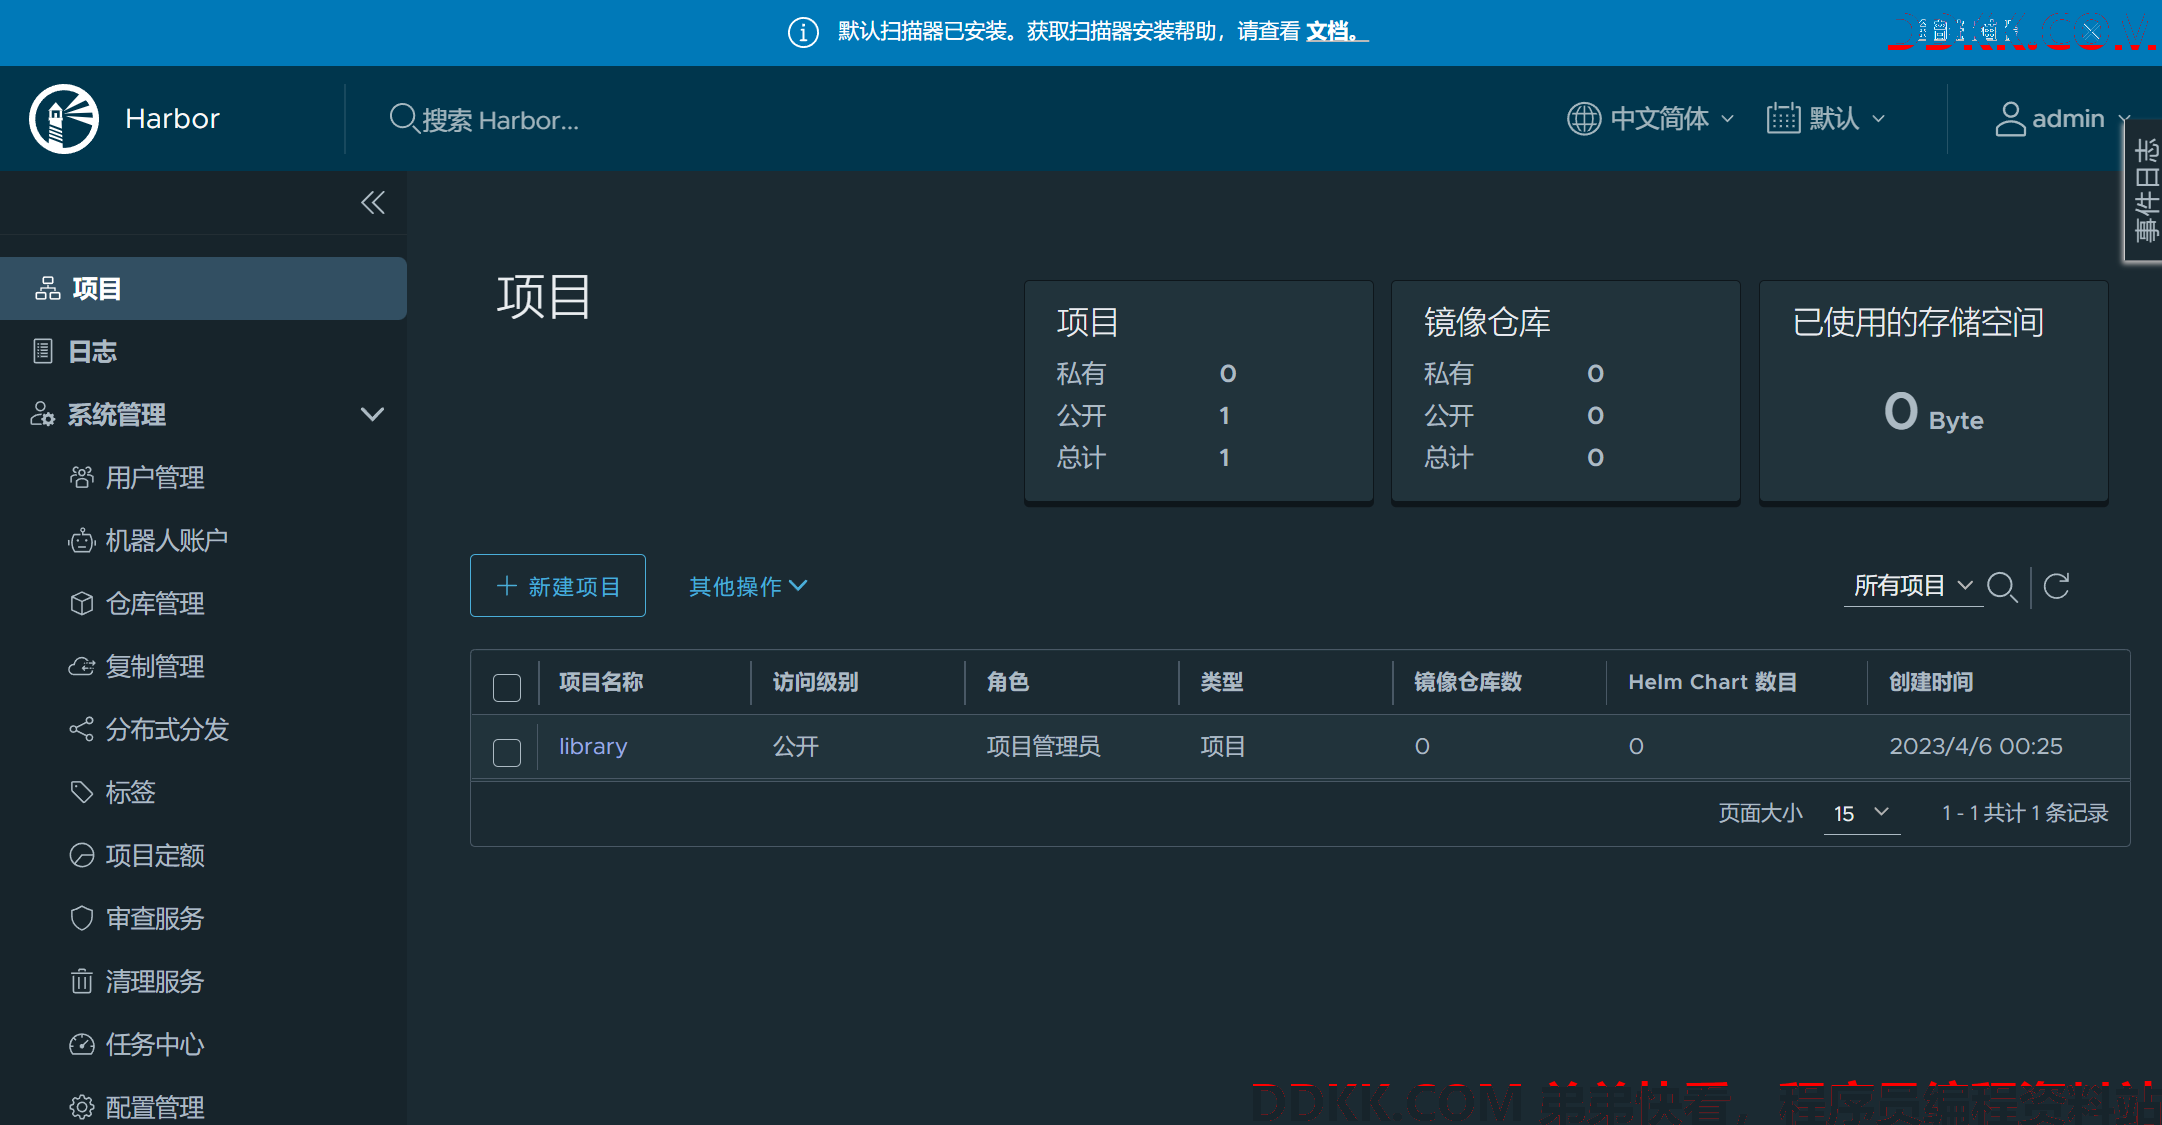Sort by 创建时间 column header
This screenshot has height=1125, width=2162.
pos(1931,682)
